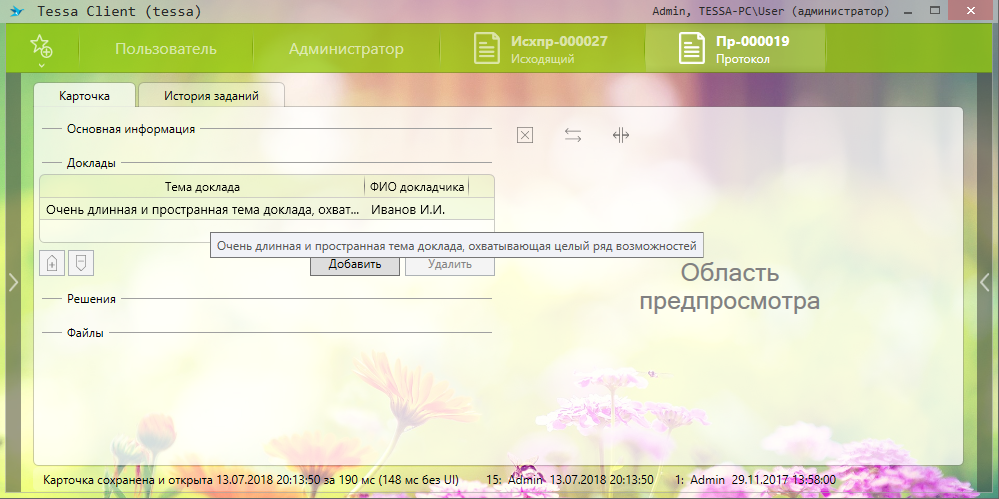Sort by the Тема доклада column header
This screenshot has width=999, height=499.
pos(202,187)
